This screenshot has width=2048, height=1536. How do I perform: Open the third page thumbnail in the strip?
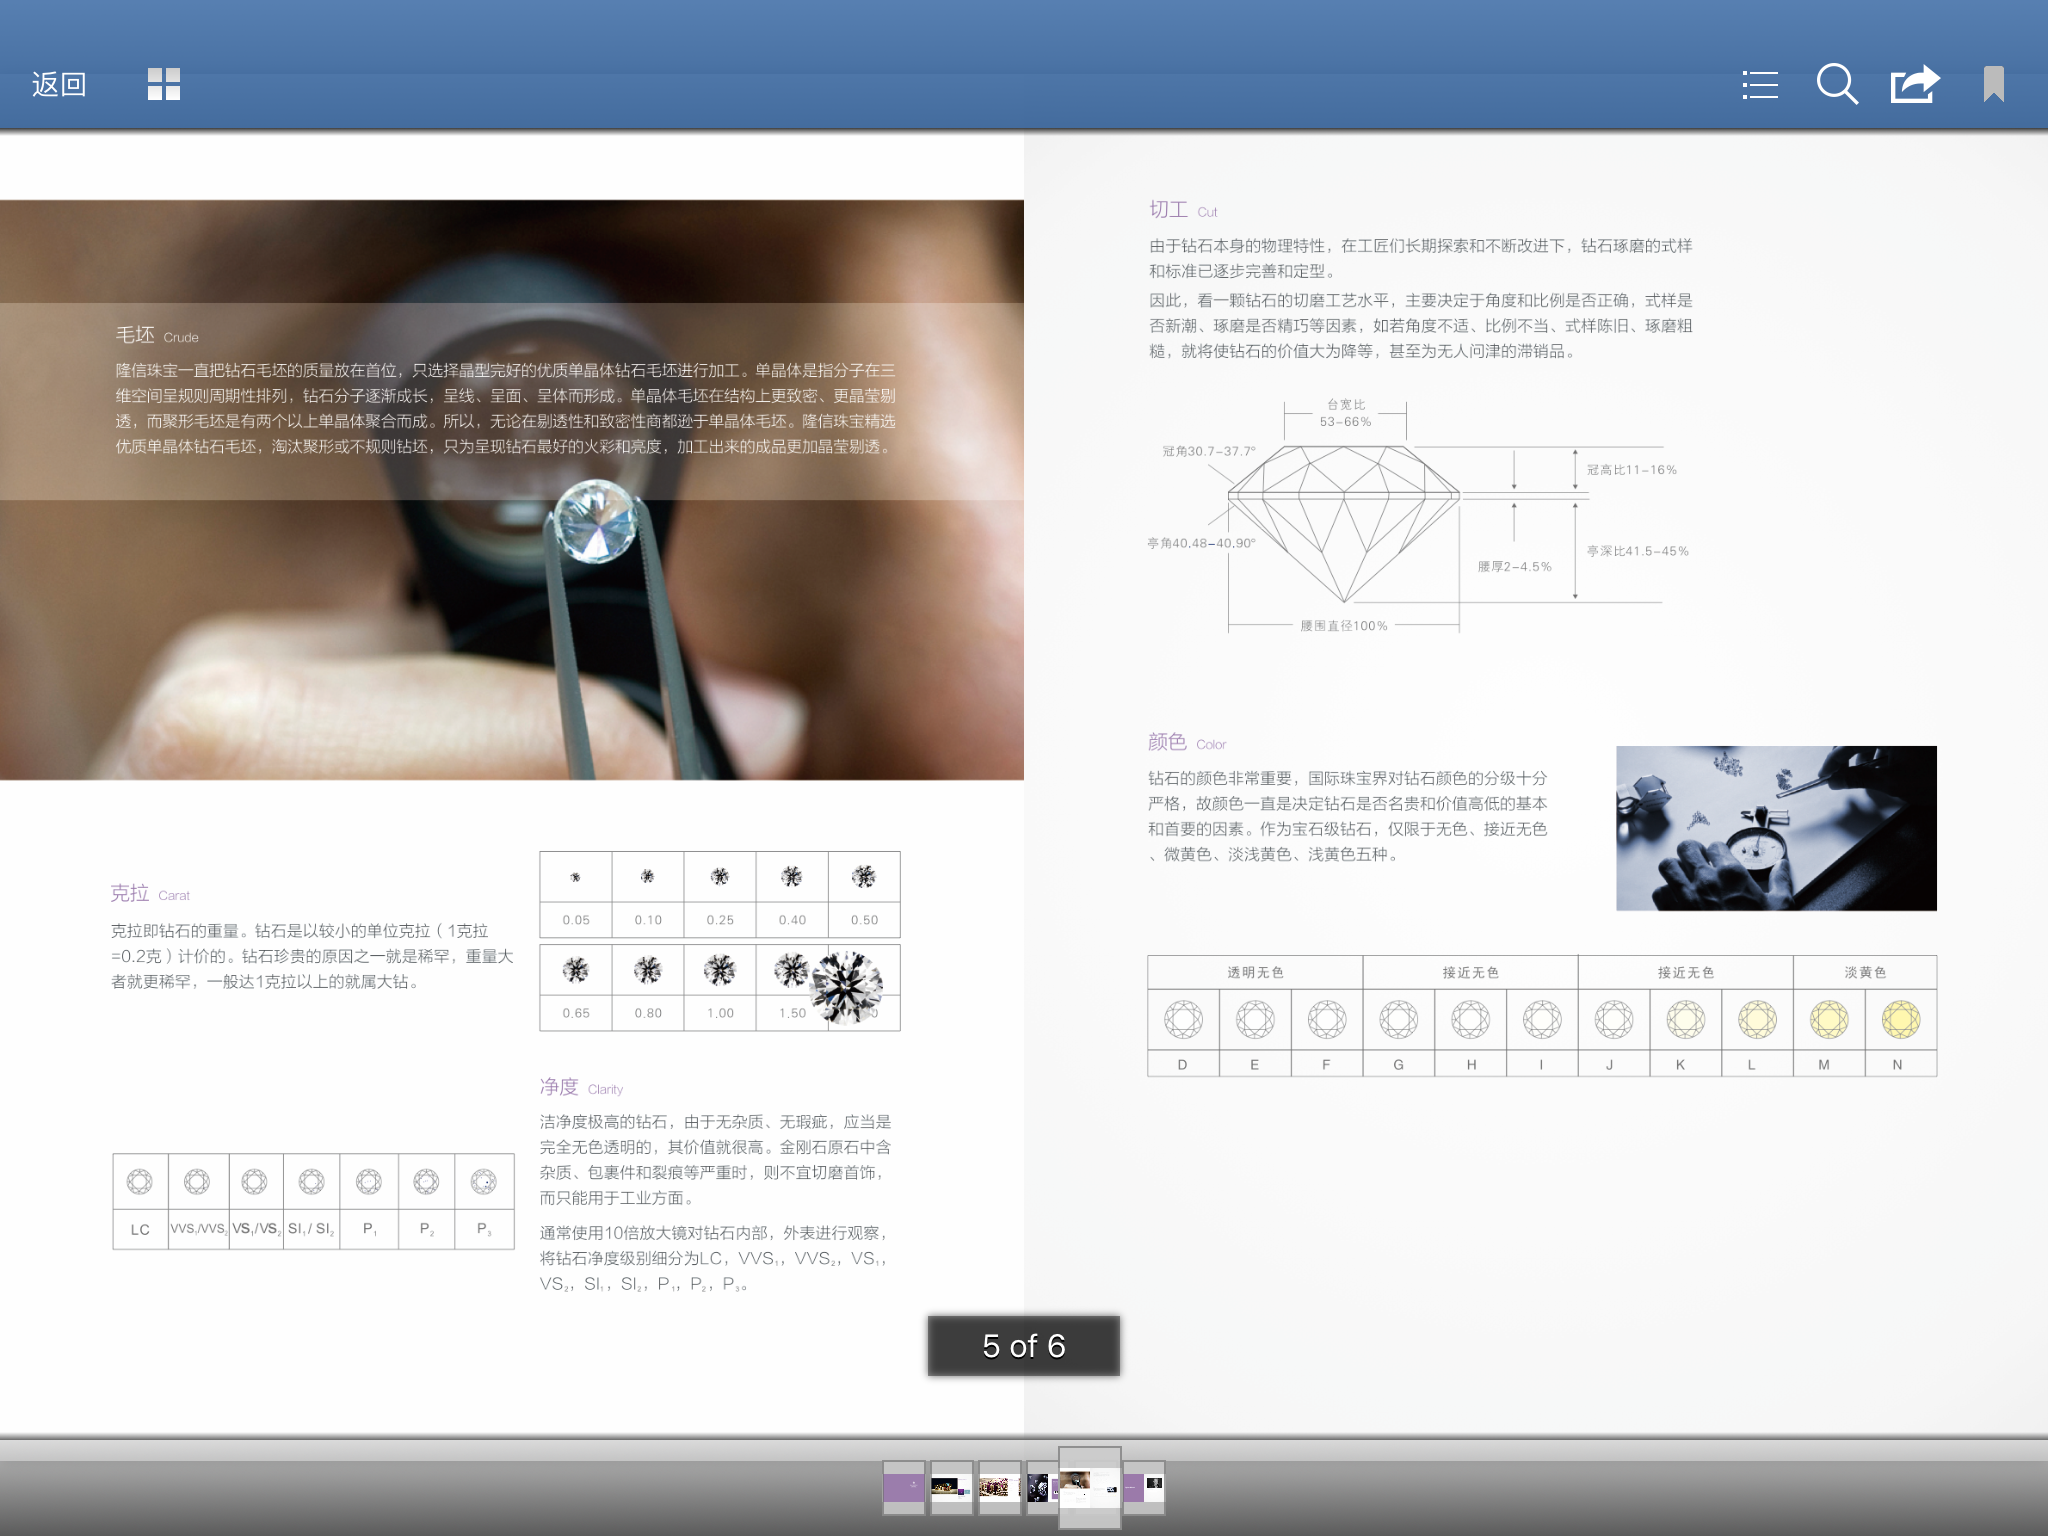pyautogui.click(x=1000, y=1487)
